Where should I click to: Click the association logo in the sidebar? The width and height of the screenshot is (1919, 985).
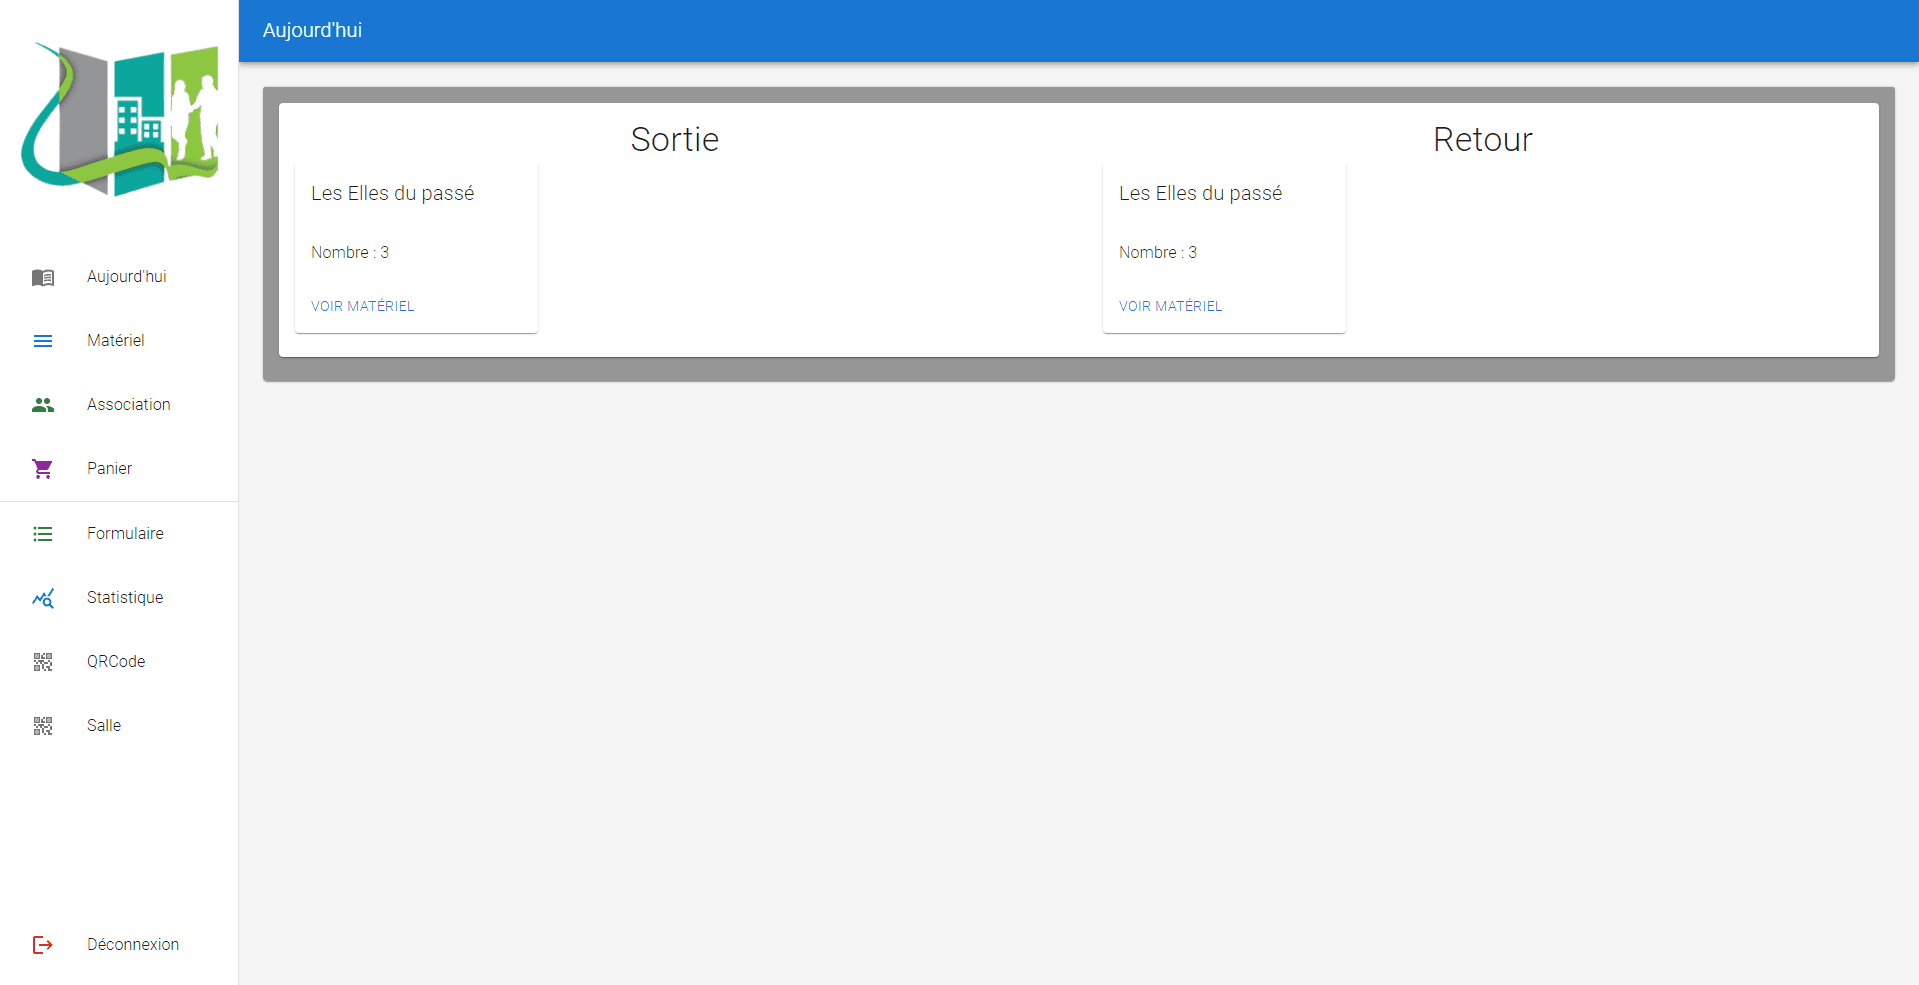pyautogui.click(x=120, y=118)
